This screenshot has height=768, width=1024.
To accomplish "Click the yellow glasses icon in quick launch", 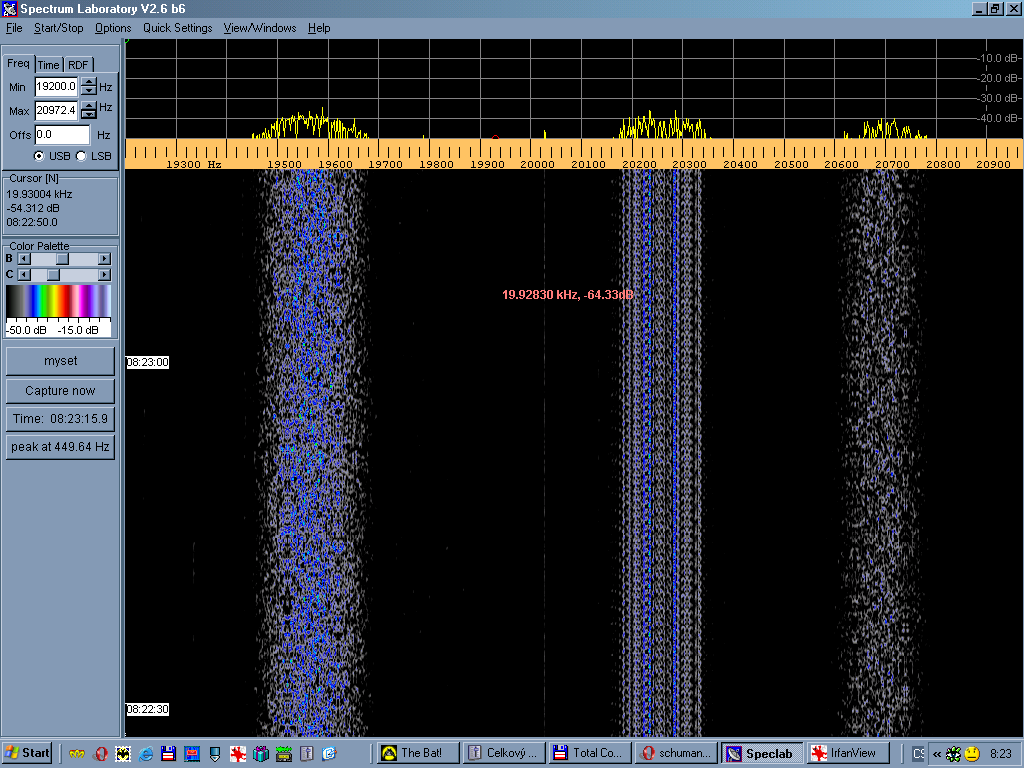I will point(77,754).
